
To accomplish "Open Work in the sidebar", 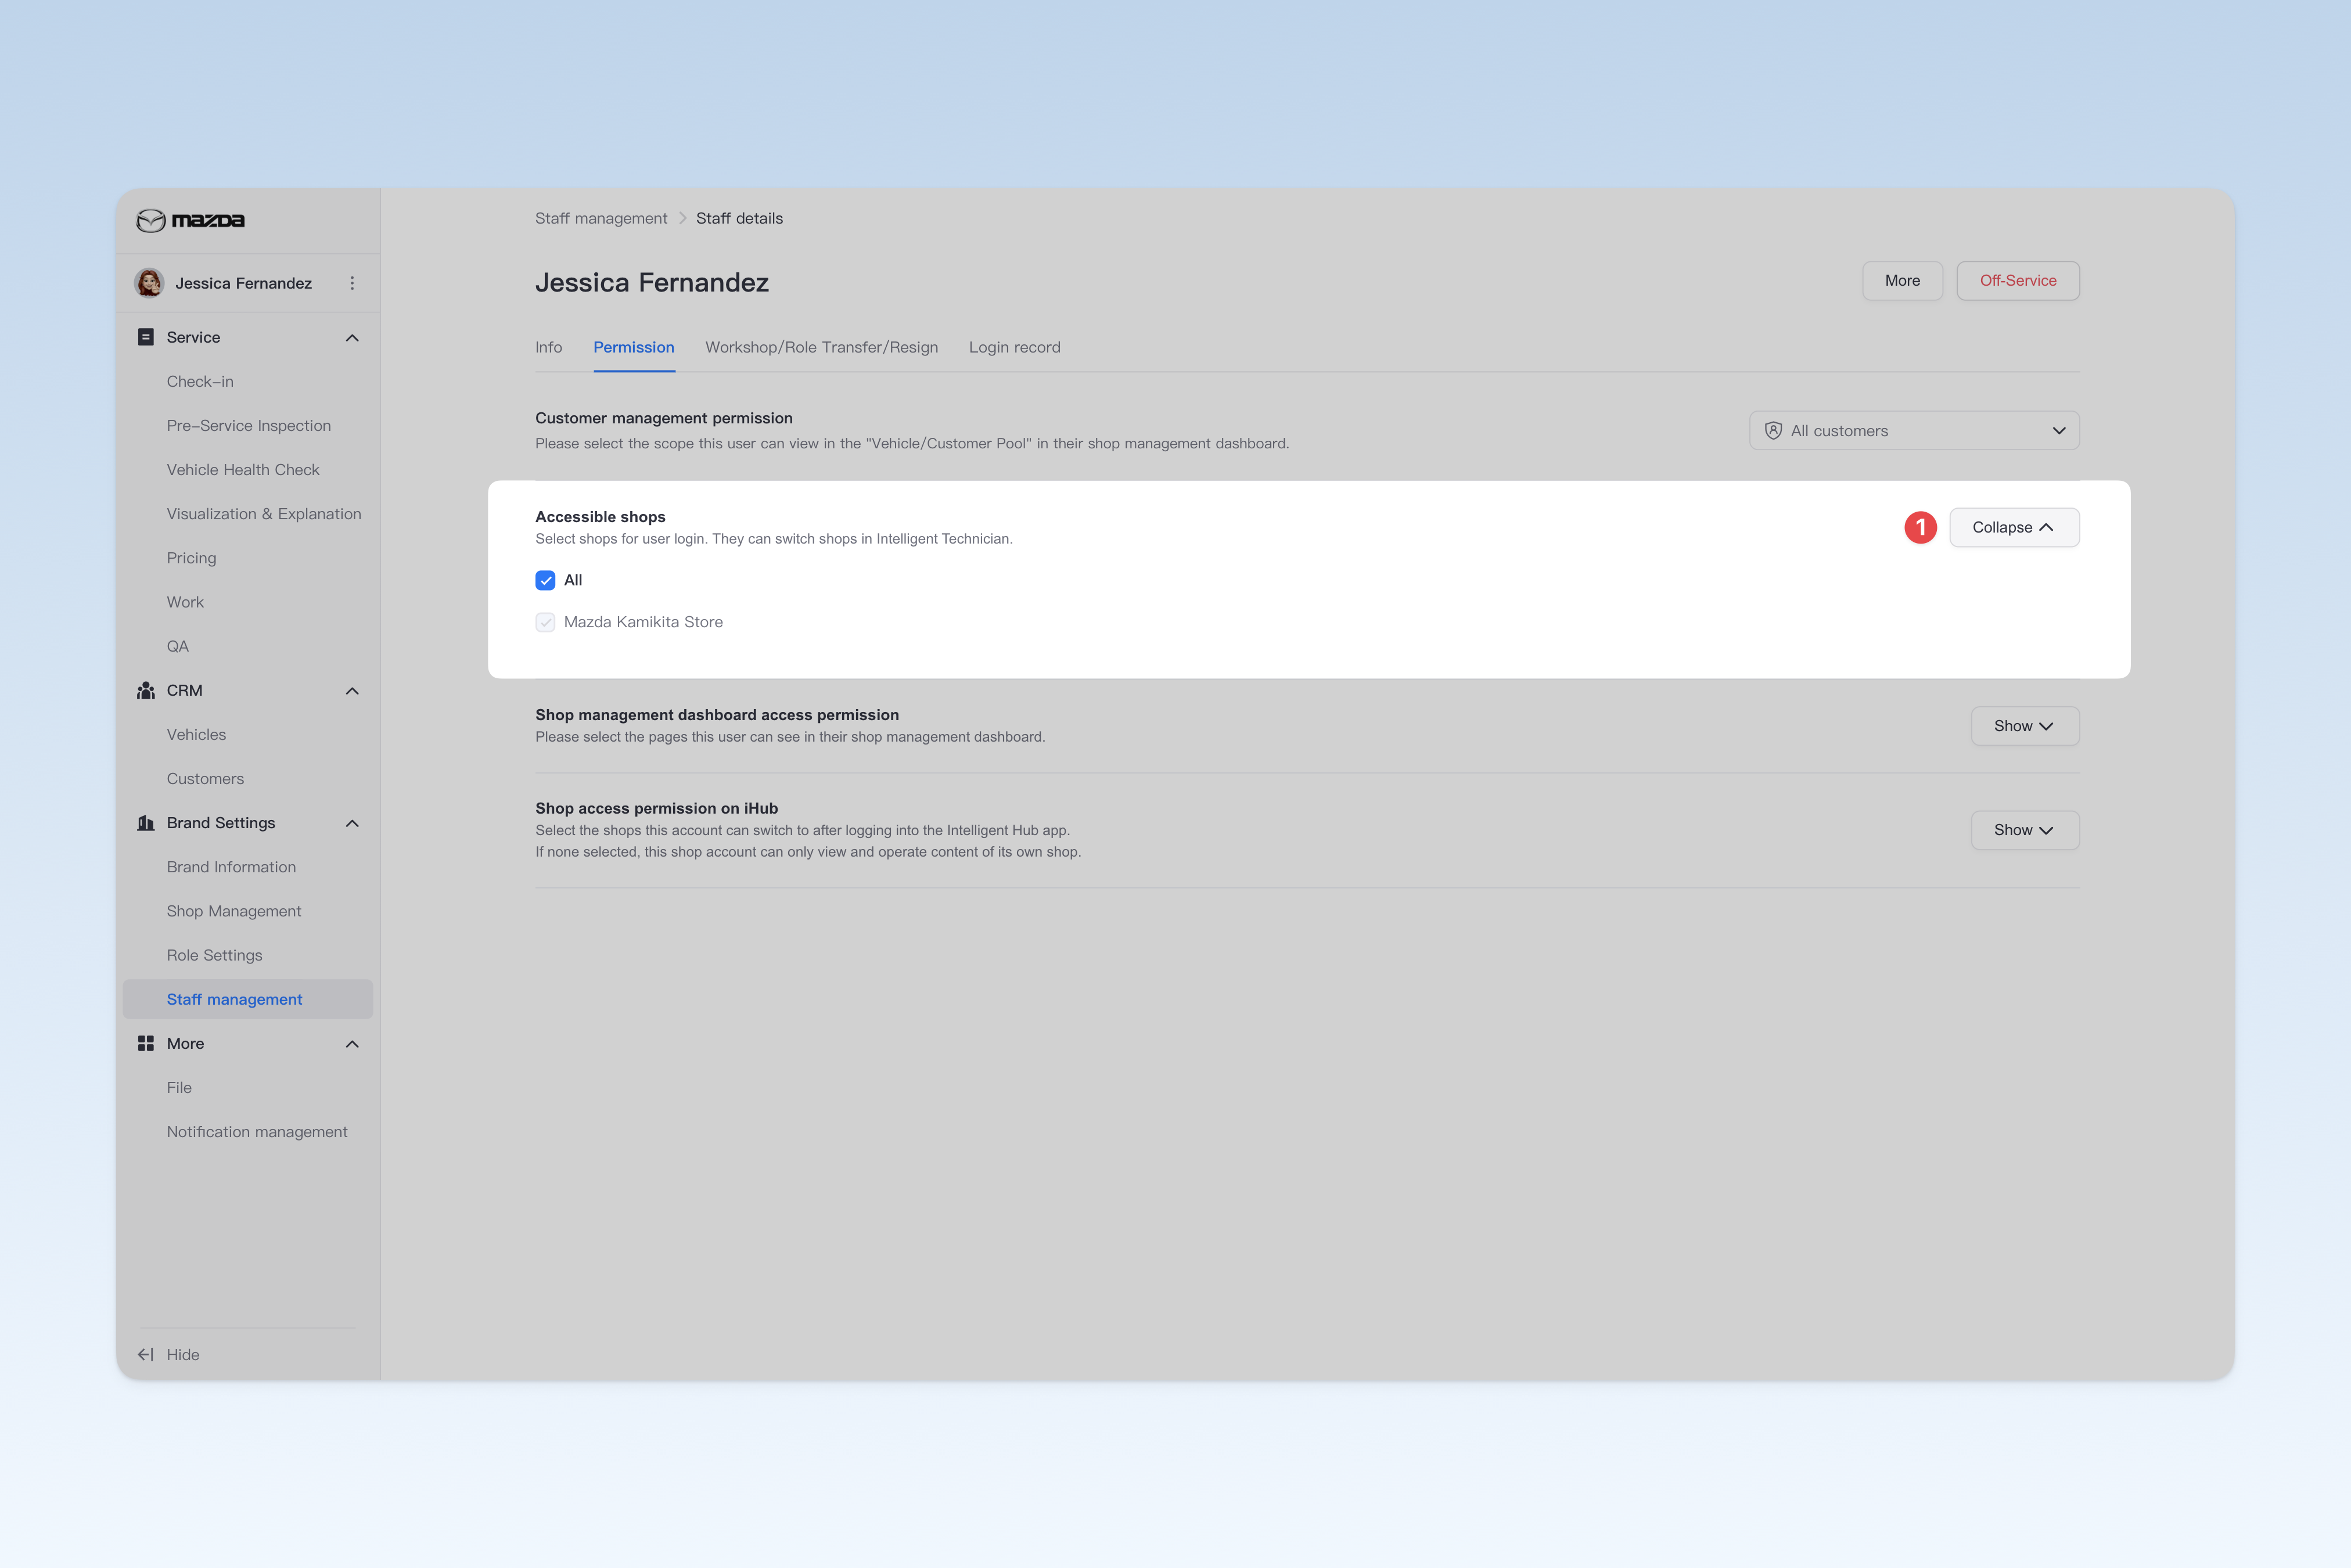I will (x=185, y=602).
